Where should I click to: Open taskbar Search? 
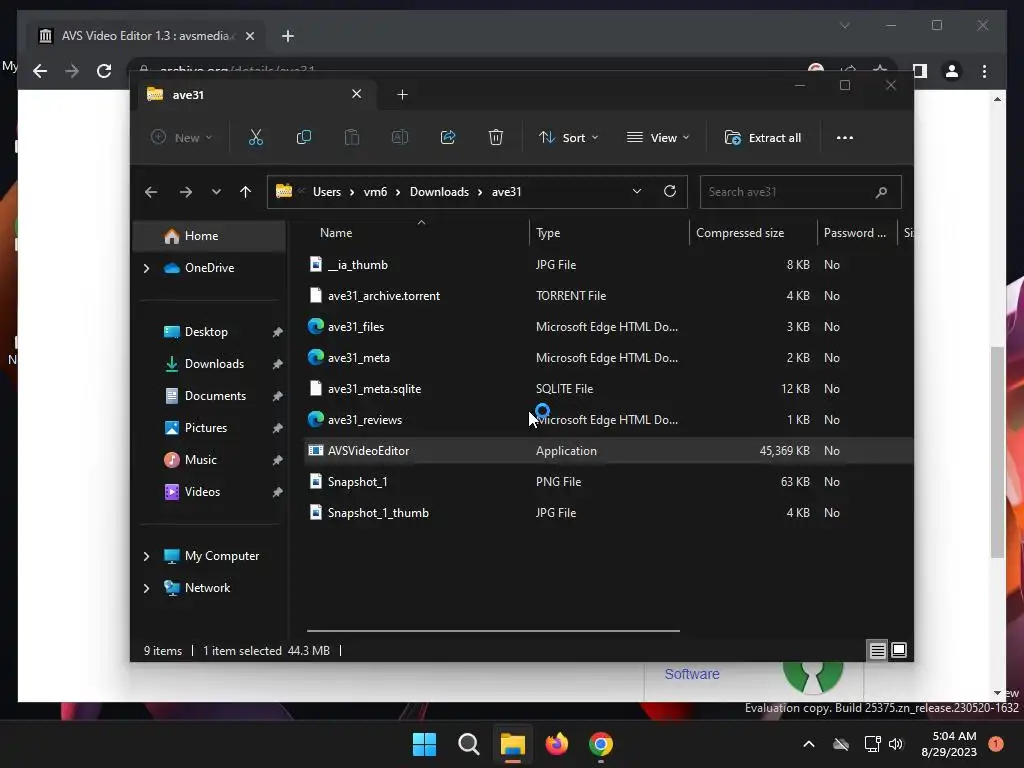tap(468, 744)
